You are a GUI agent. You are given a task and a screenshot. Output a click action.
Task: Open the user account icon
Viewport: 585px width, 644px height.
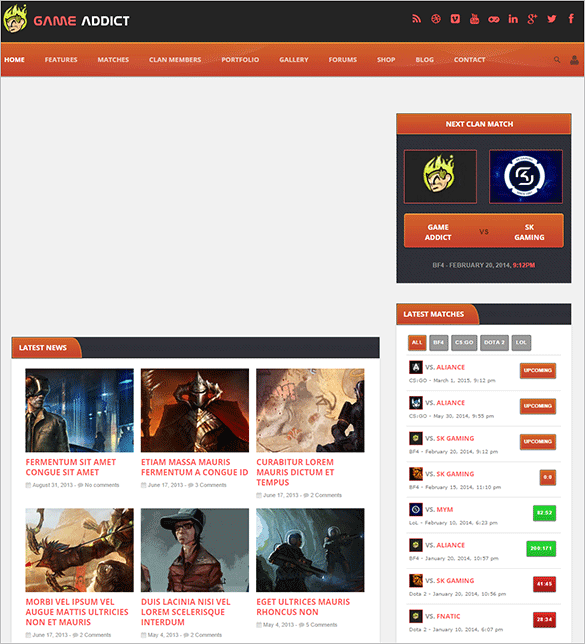(574, 60)
